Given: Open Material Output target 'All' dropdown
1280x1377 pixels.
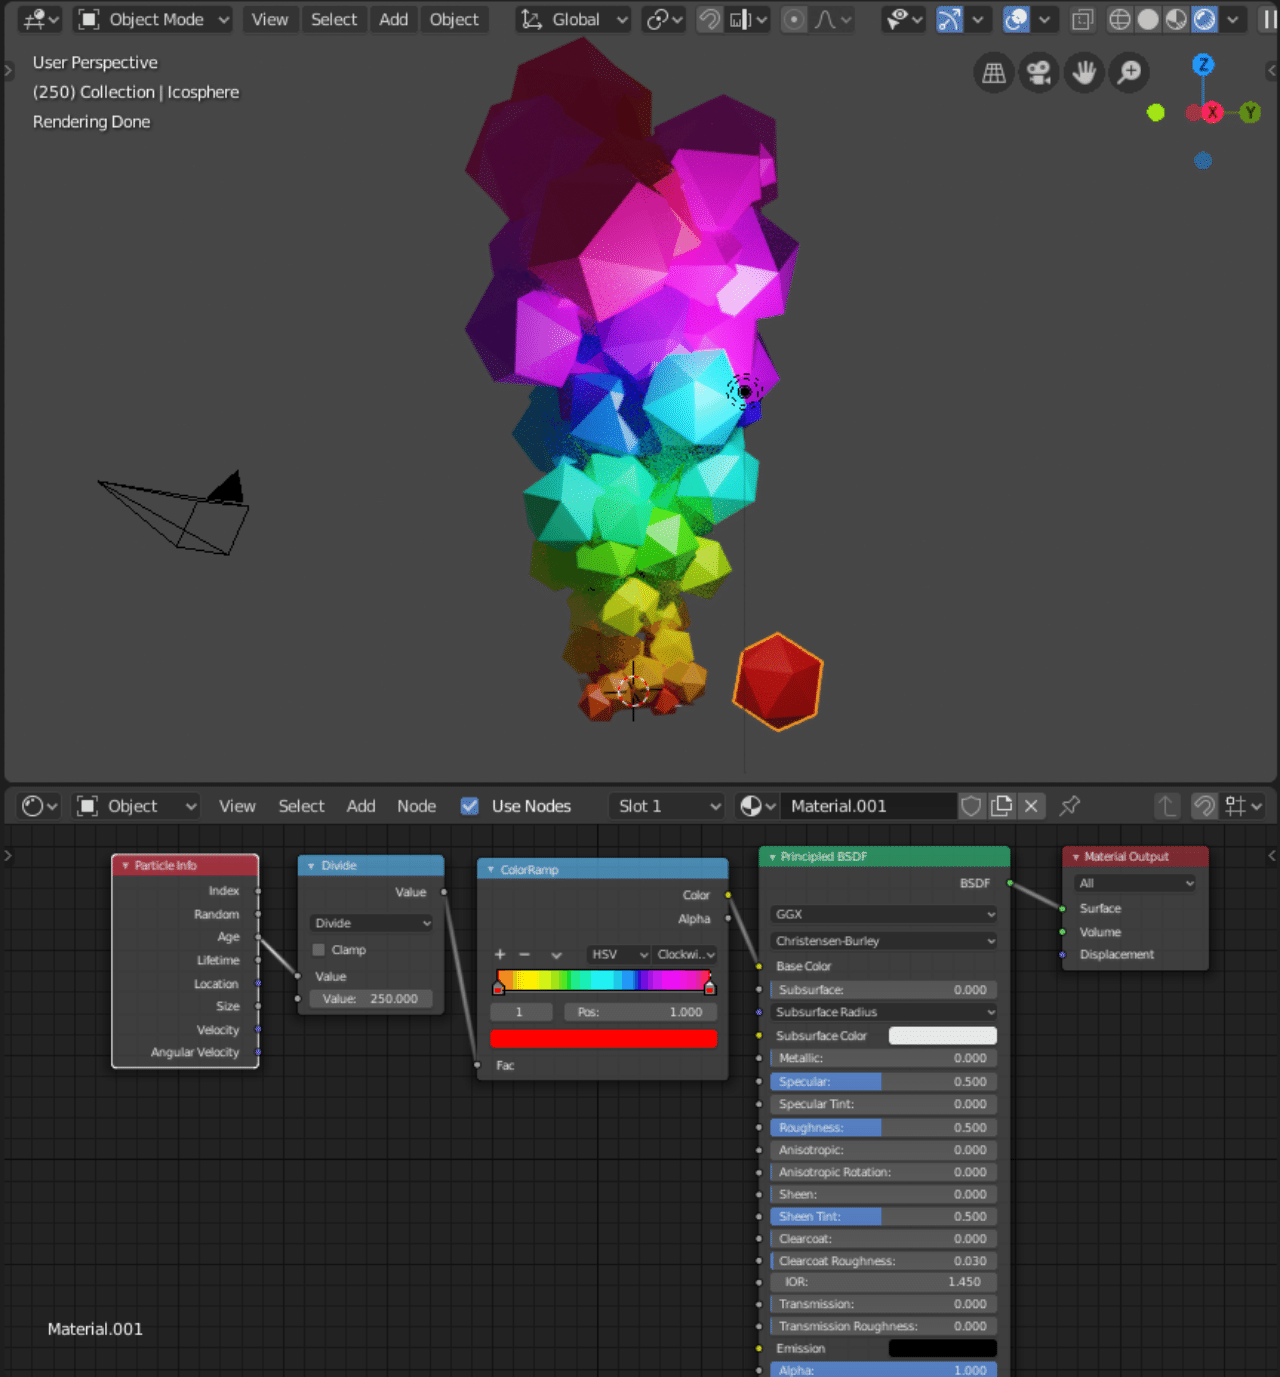Looking at the screenshot, I should 1135,883.
